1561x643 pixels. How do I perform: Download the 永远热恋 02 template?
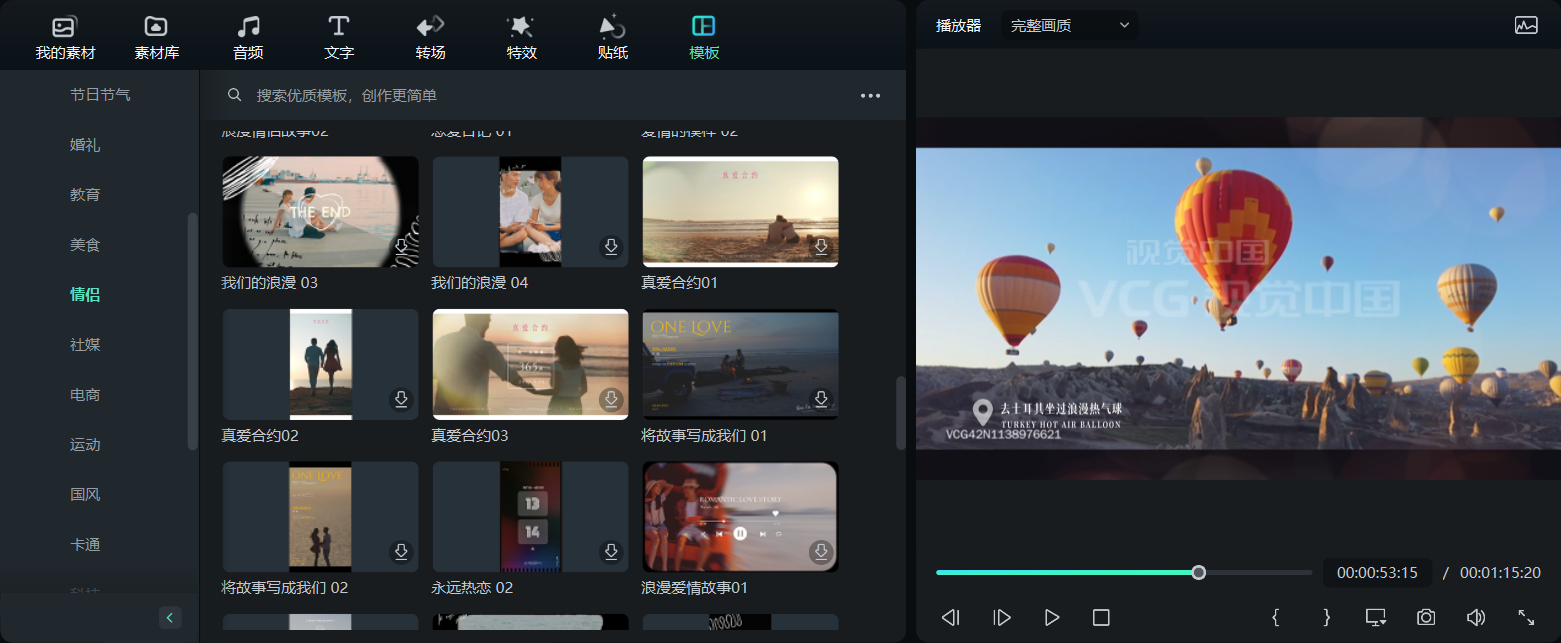611,552
